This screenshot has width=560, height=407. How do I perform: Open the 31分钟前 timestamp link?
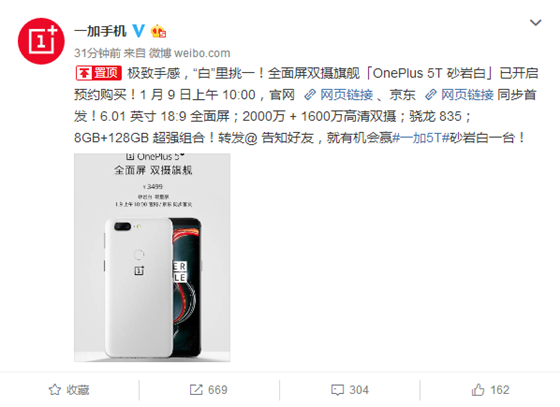[x=97, y=53]
